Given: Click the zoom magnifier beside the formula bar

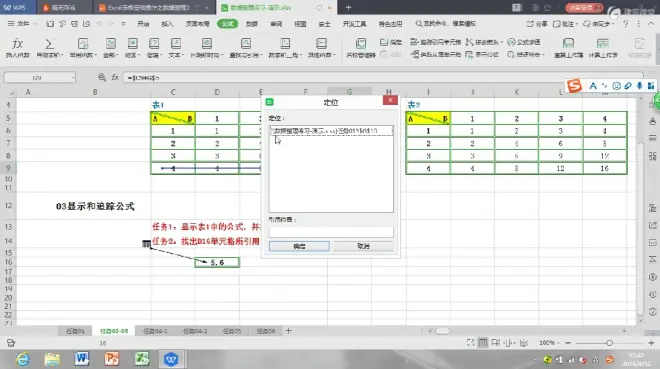Looking at the screenshot, I should click(101, 77).
